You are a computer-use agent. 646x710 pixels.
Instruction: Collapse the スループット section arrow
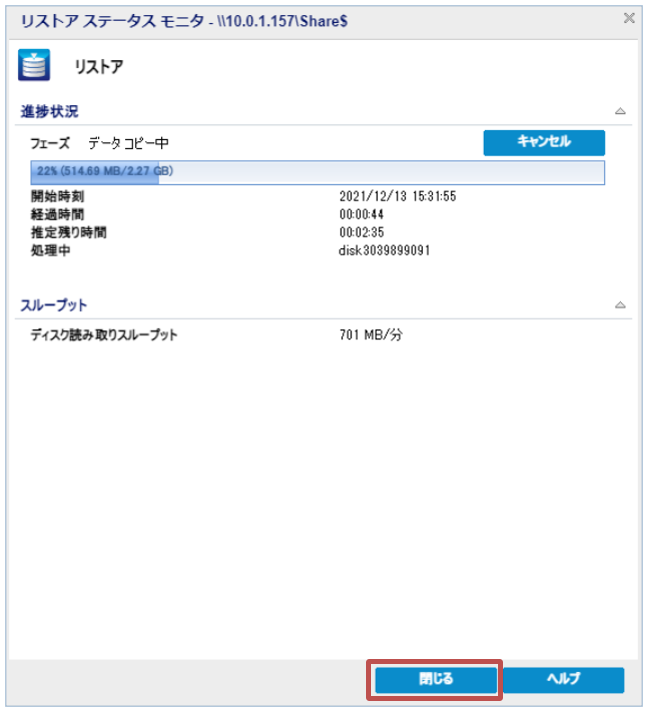[x=620, y=305]
